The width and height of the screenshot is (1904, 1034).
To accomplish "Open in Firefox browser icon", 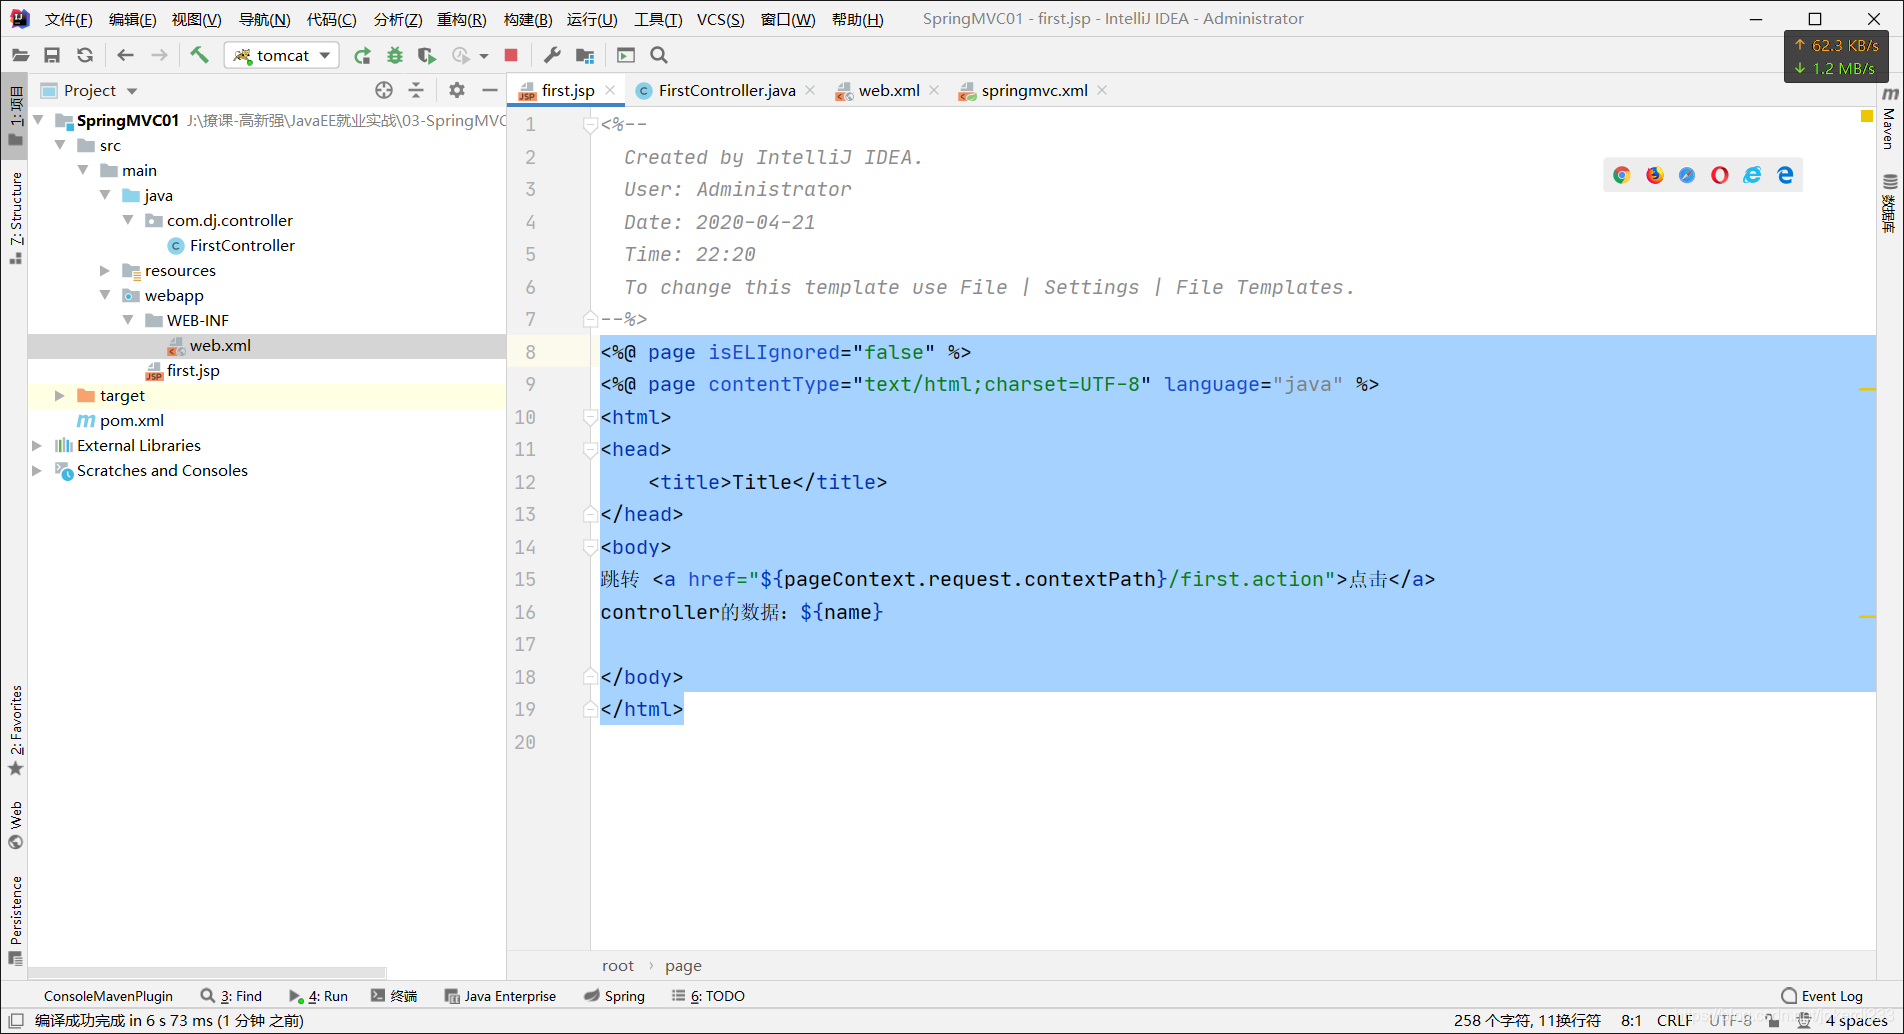I will (1655, 175).
